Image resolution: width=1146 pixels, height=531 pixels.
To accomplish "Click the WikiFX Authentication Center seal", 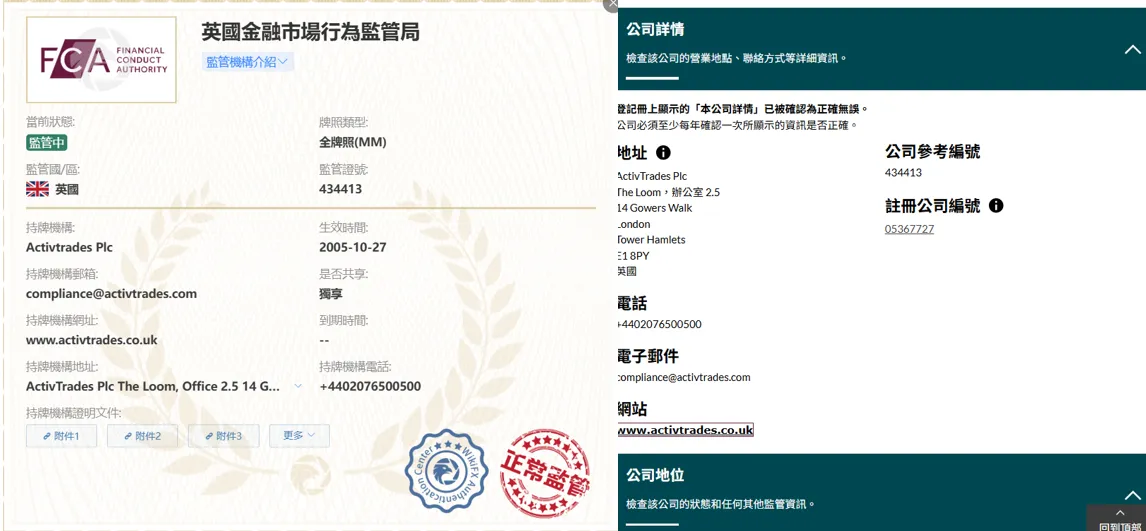I will point(446,470).
